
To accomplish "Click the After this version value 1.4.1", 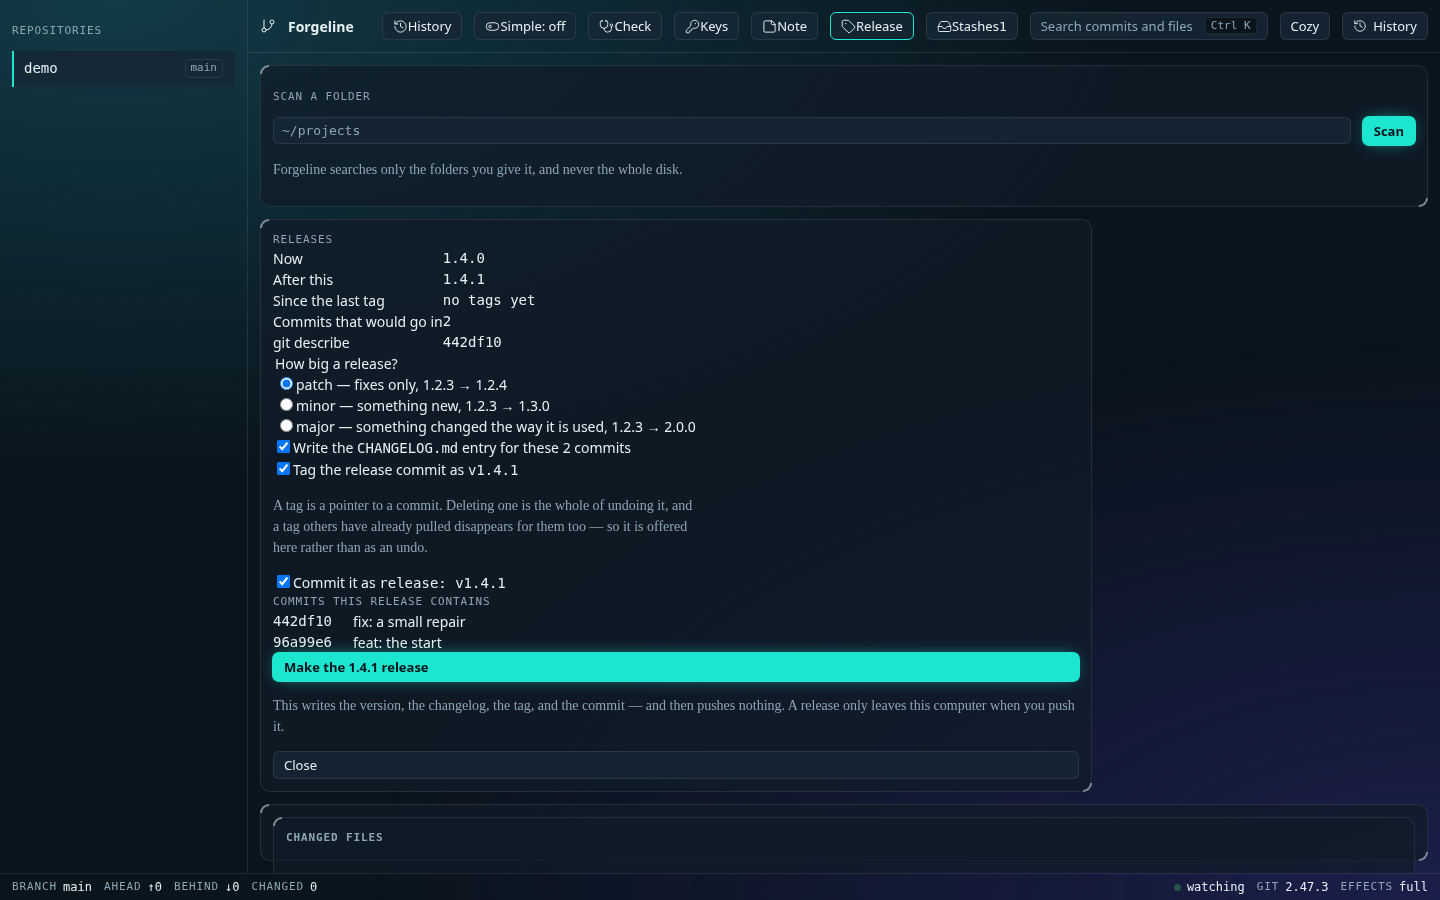I will [x=464, y=279].
